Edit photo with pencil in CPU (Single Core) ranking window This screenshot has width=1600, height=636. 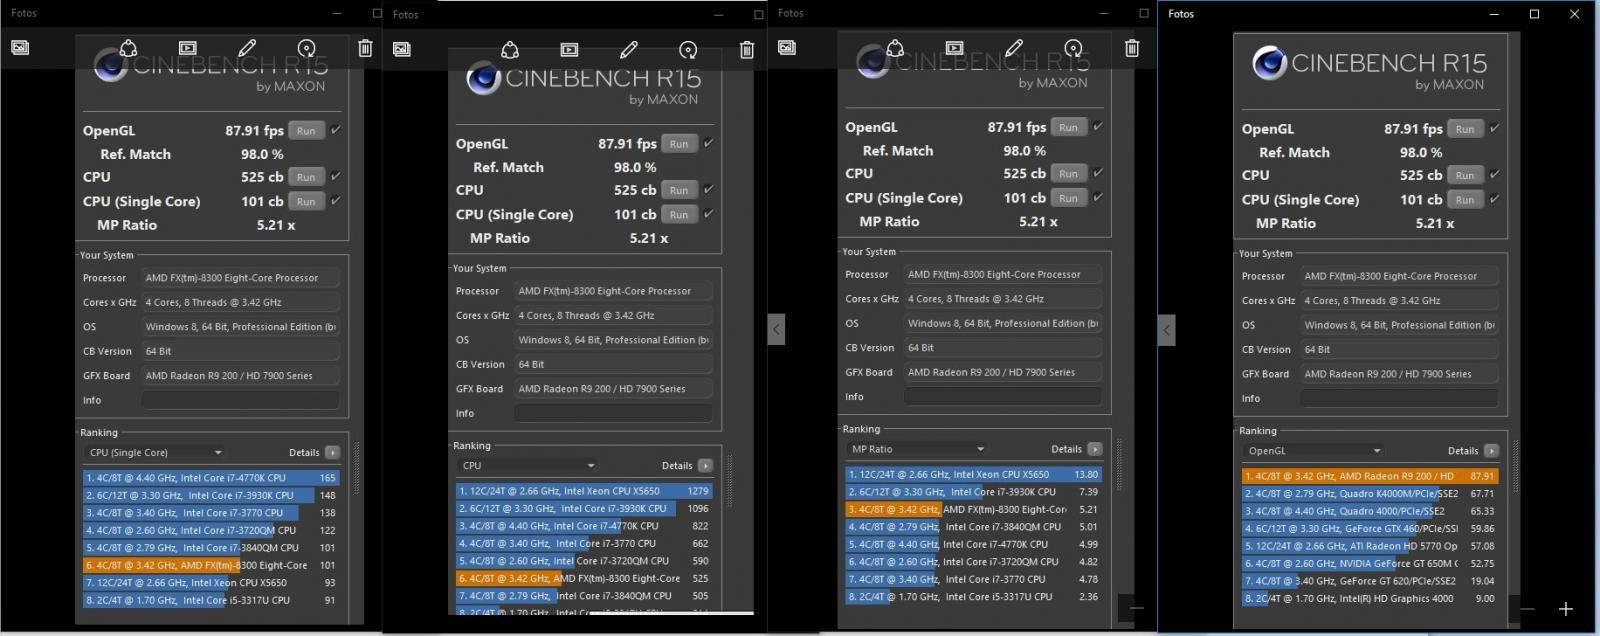pyautogui.click(x=247, y=48)
